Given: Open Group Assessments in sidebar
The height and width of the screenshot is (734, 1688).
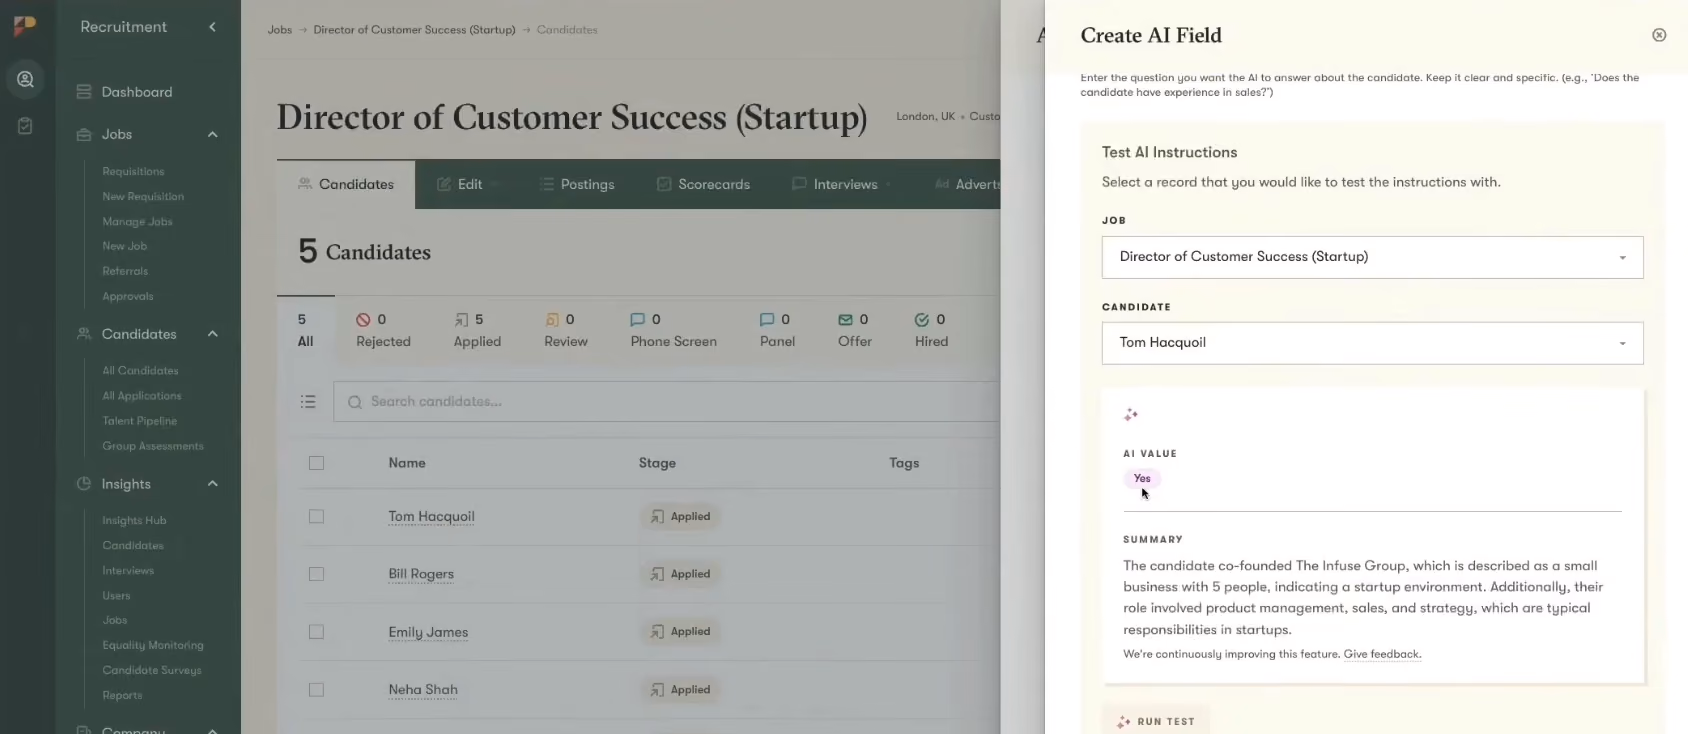Looking at the screenshot, I should point(152,446).
